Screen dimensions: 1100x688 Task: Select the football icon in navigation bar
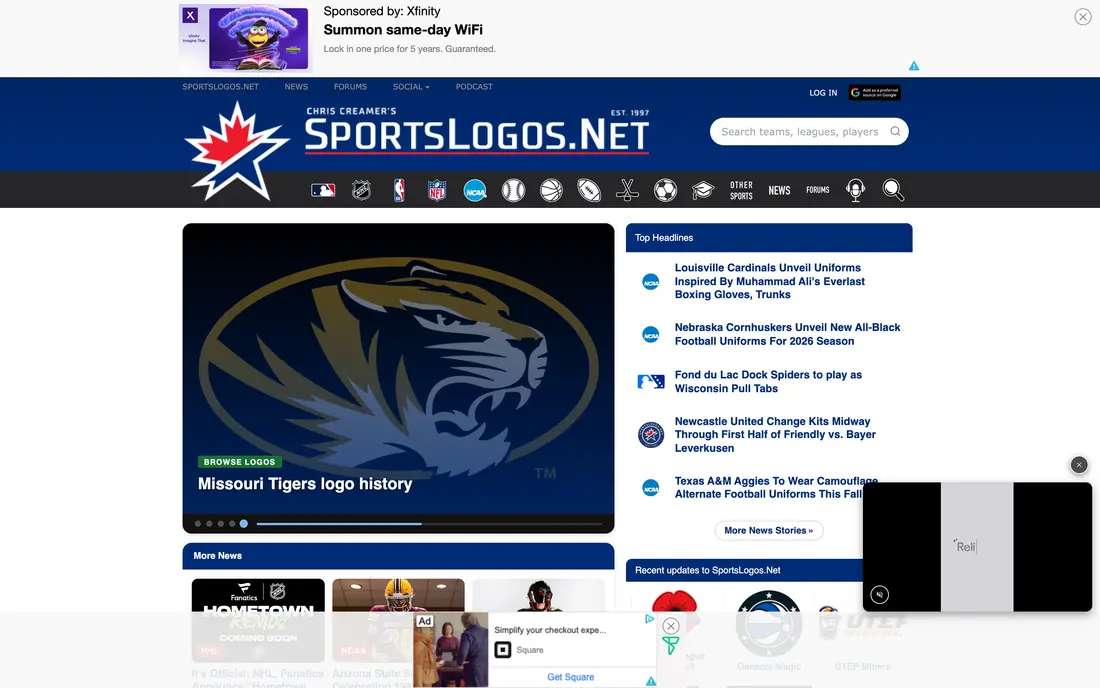pyautogui.click(x=589, y=190)
